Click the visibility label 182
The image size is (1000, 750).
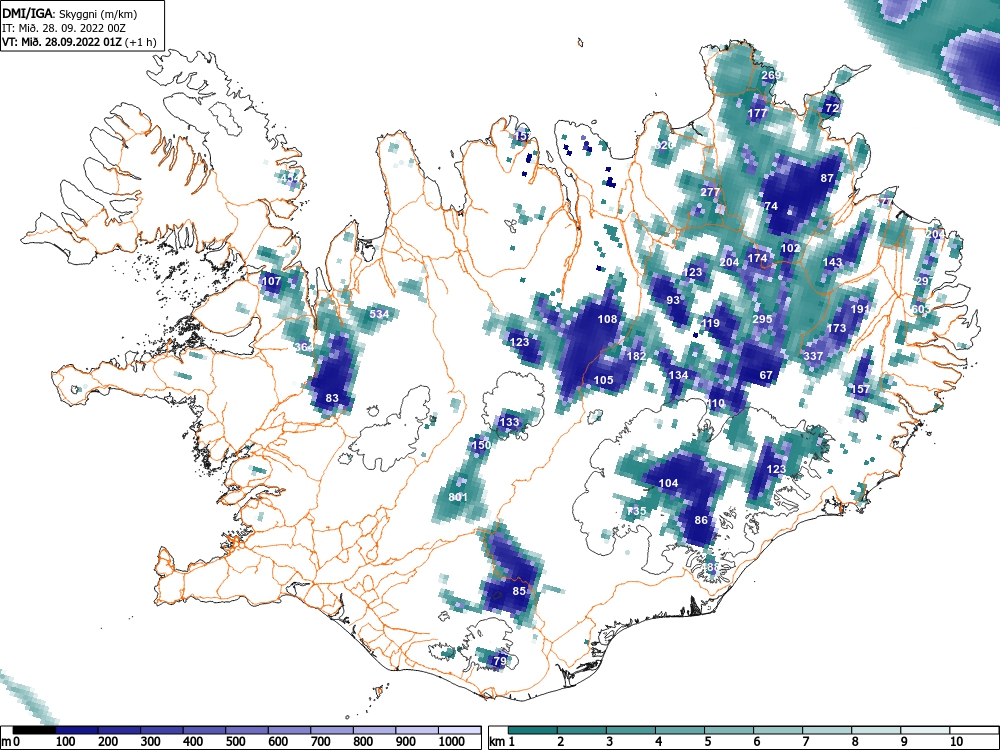pyautogui.click(x=636, y=357)
